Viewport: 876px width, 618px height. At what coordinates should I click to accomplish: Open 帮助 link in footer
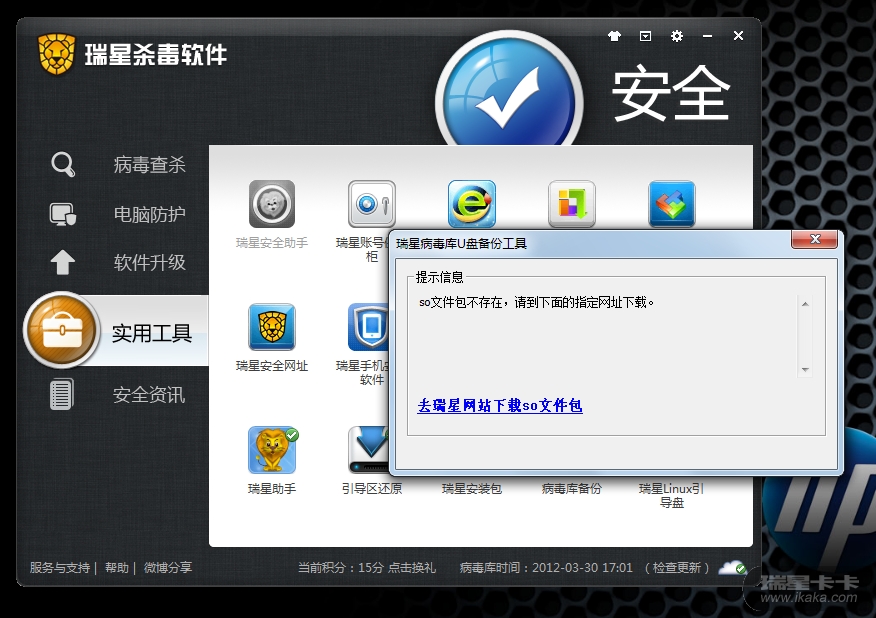[x=117, y=568]
